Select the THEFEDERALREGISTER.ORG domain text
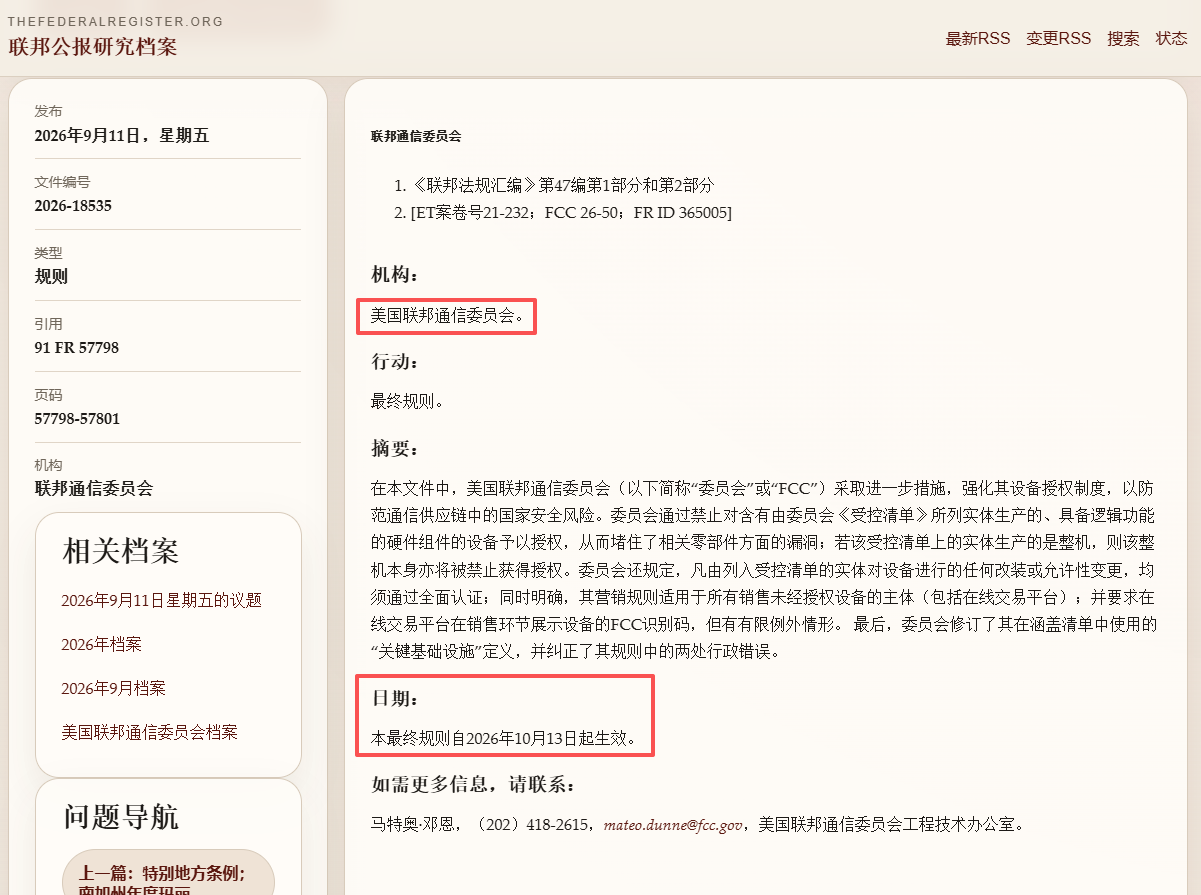 tap(115, 21)
